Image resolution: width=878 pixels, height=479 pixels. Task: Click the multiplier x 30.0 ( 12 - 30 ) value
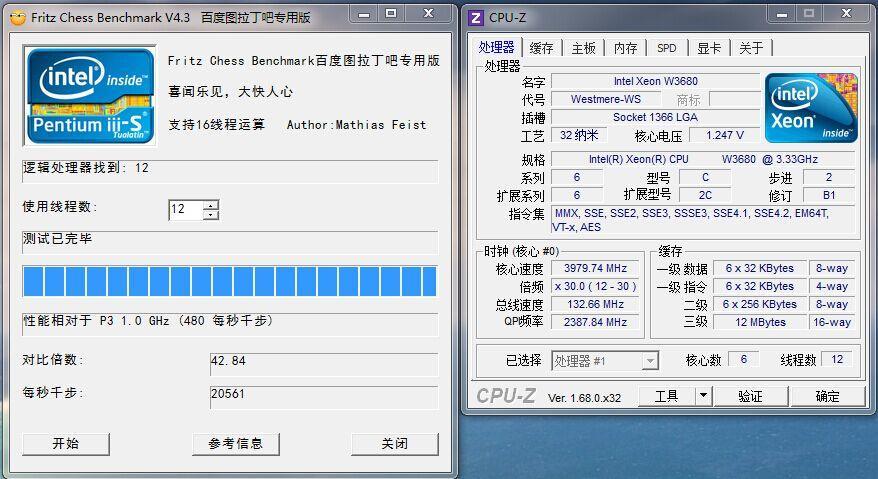click(595, 286)
